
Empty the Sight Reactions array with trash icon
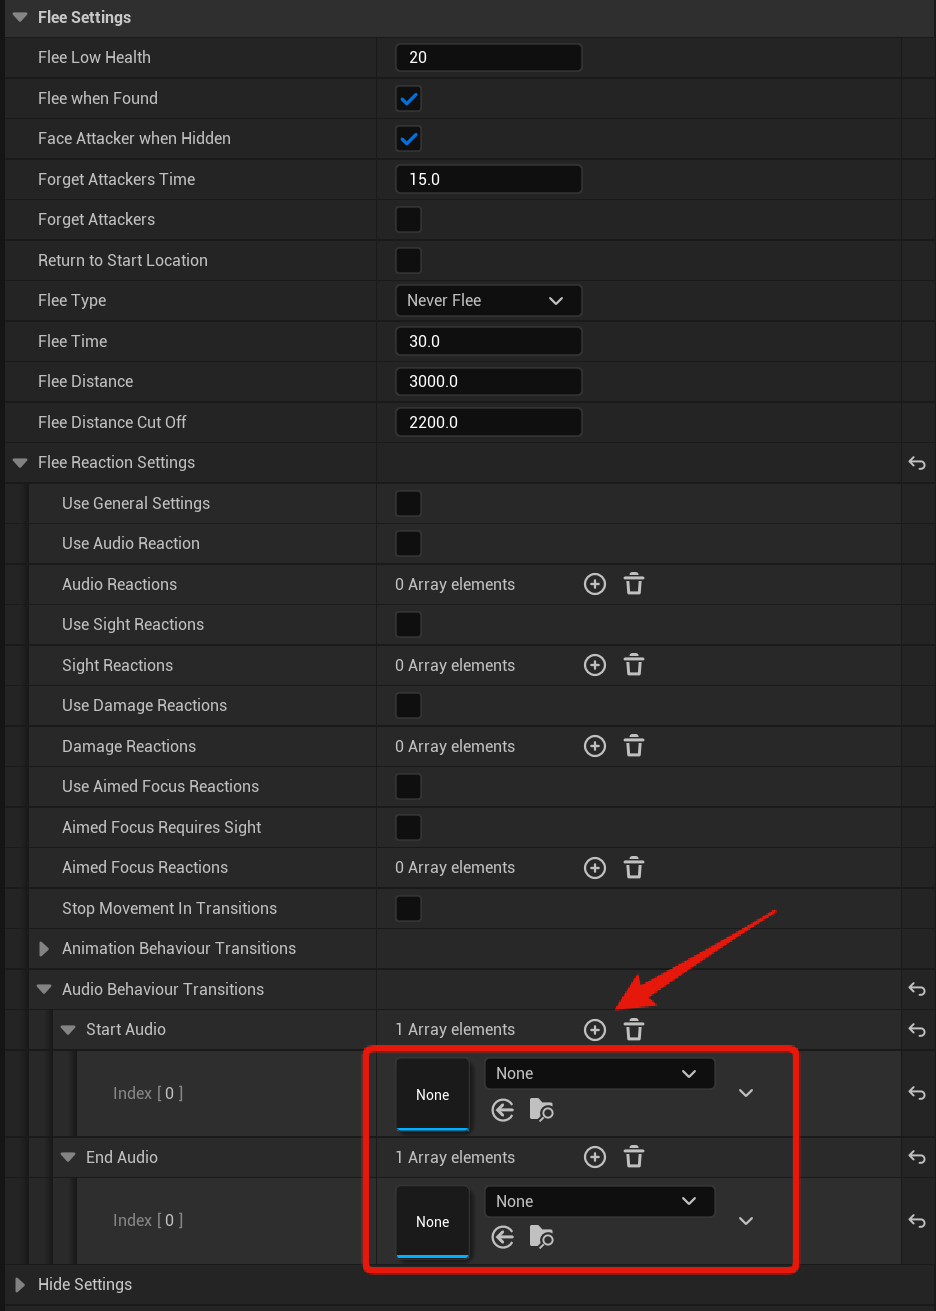(634, 665)
